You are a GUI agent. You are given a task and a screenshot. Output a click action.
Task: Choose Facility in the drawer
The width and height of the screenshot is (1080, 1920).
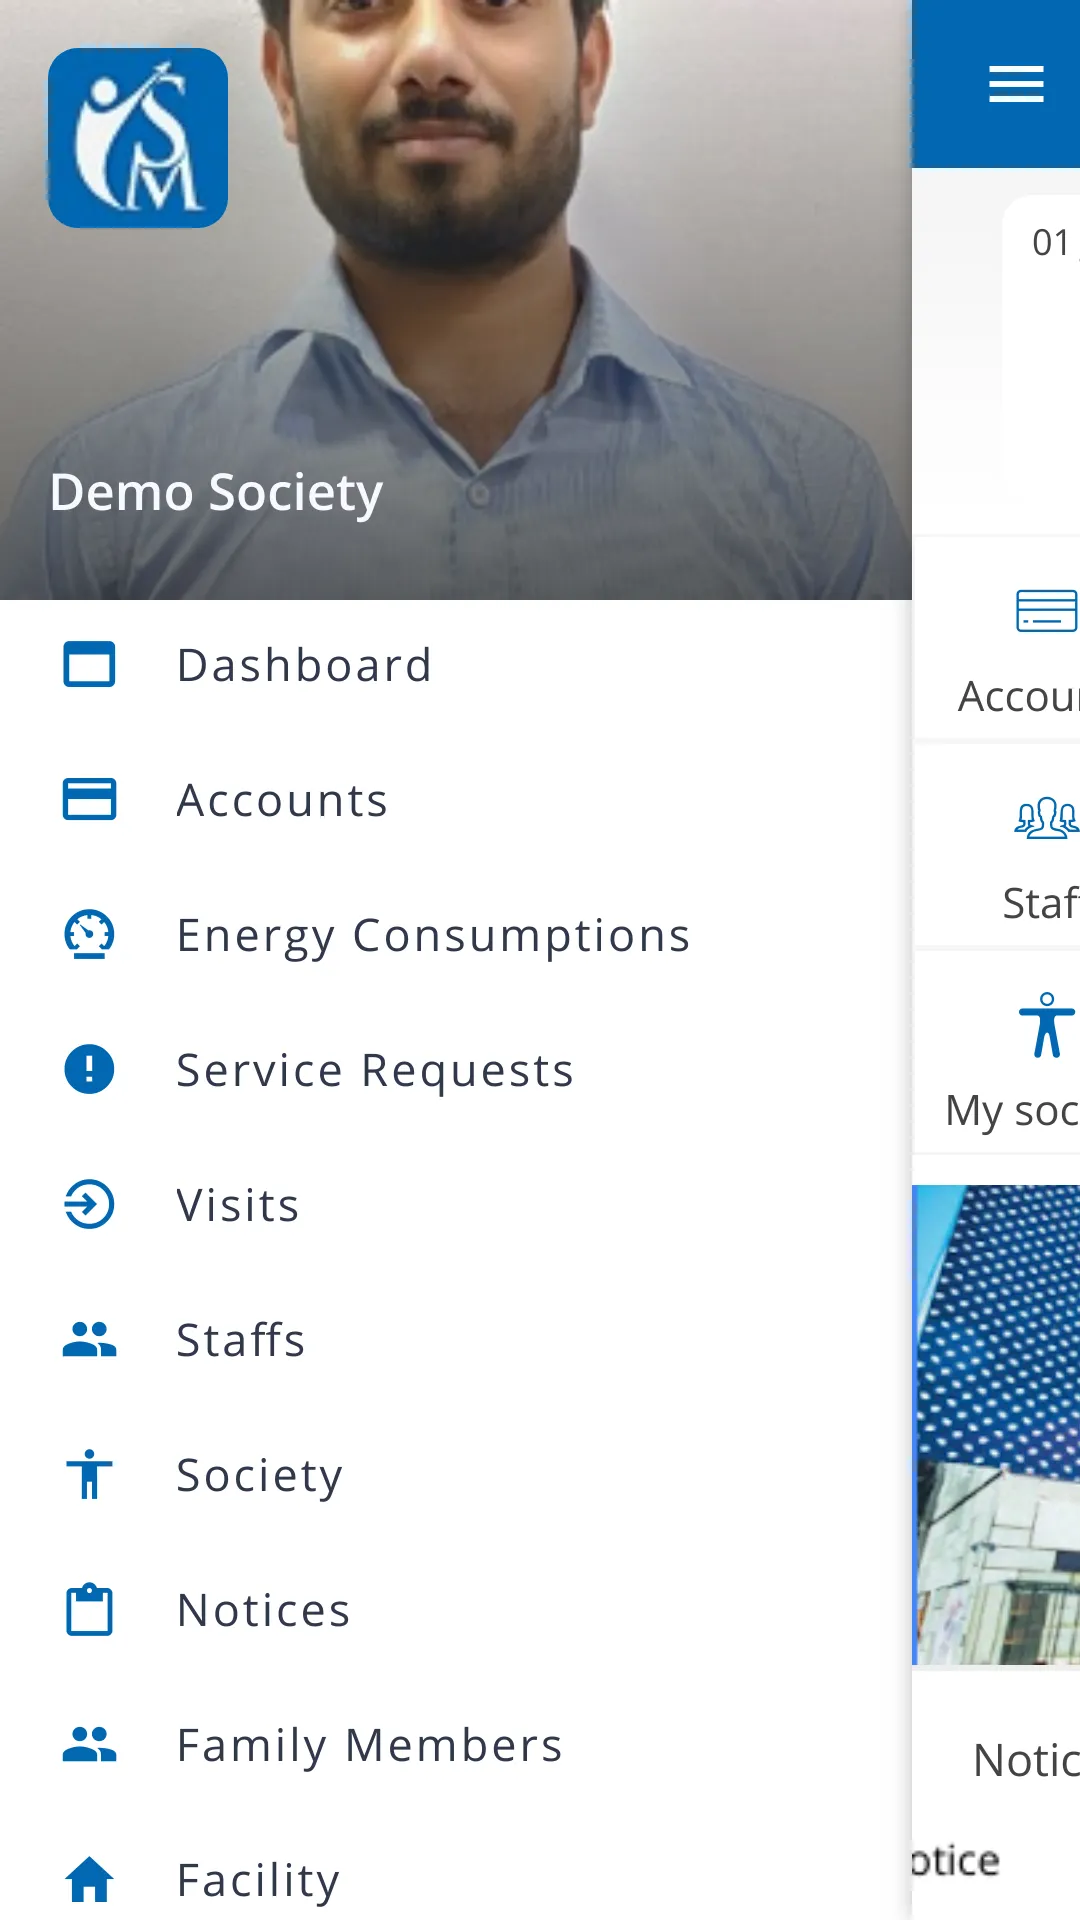click(456, 1880)
